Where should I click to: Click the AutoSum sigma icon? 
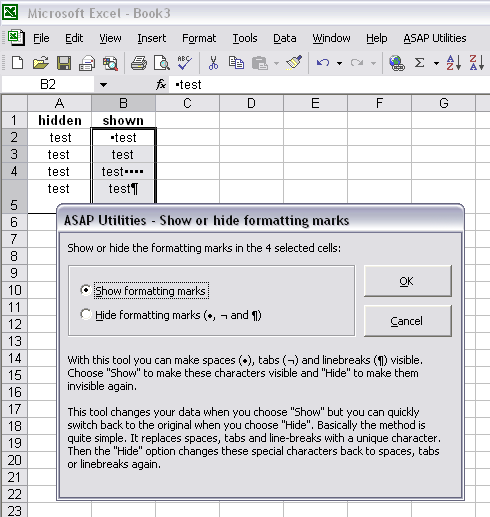(x=420, y=62)
